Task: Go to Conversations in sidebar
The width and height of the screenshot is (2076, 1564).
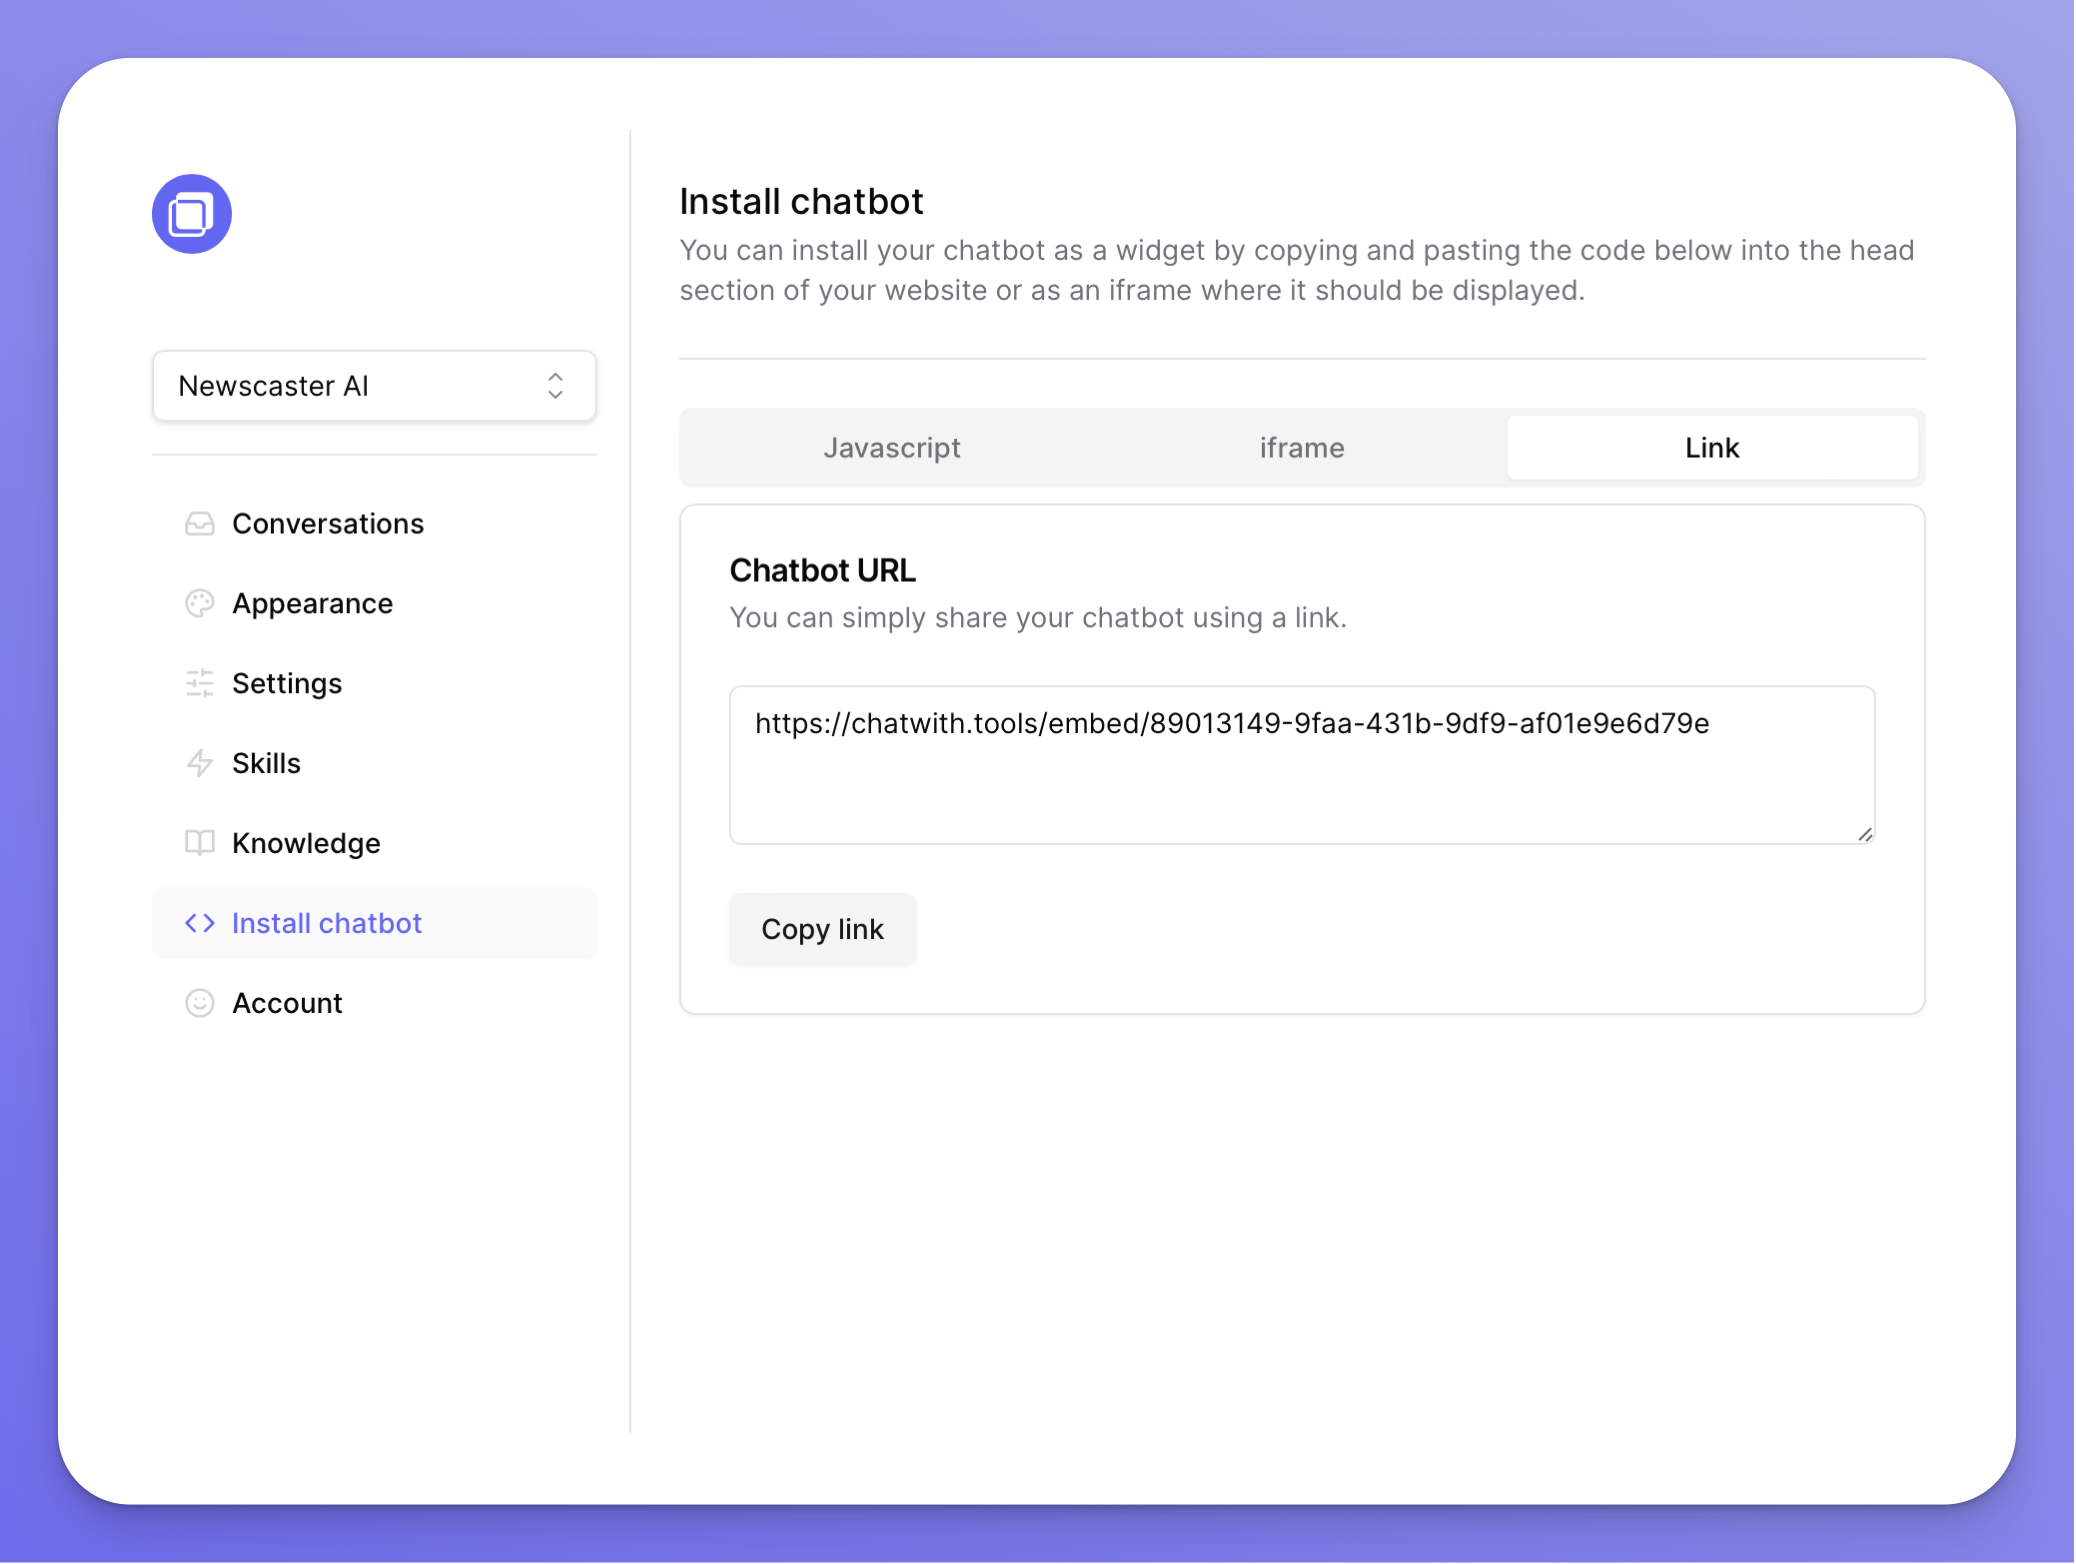Action: (x=328, y=524)
